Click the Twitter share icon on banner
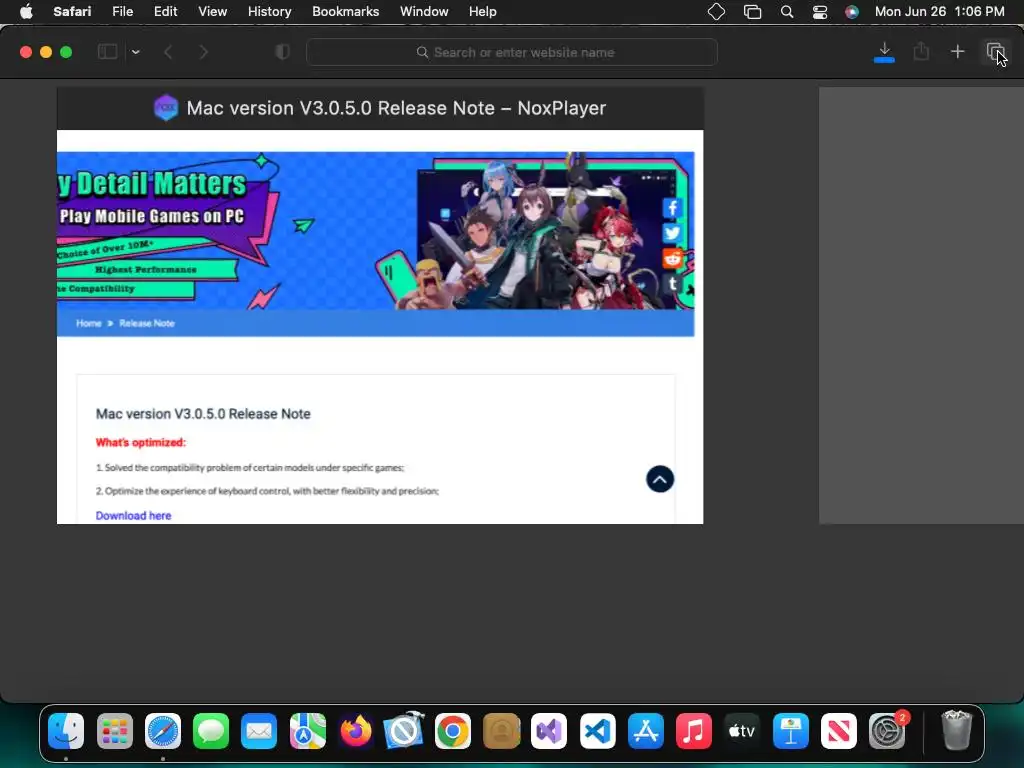Screen dimensions: 1024x768 tap(672, 233)
